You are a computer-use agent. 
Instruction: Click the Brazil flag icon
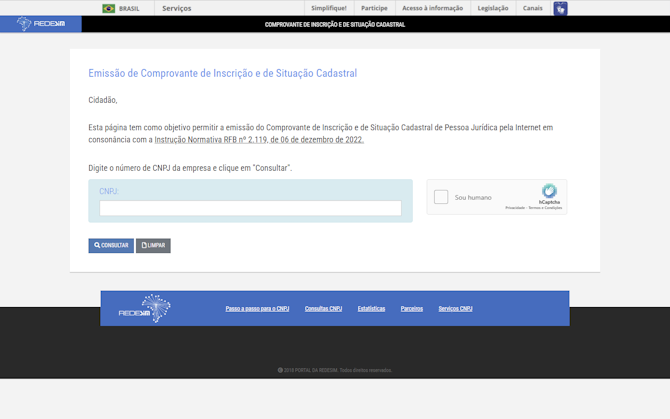[x=108, y=8]
